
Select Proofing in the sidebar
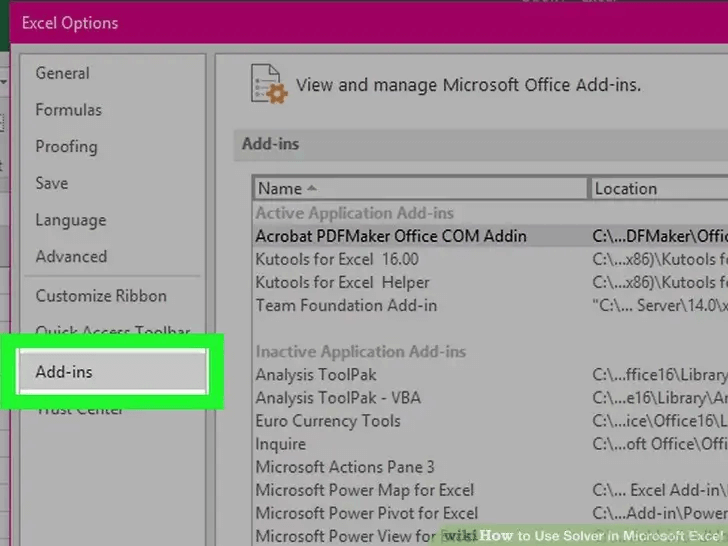pos(66,146)
